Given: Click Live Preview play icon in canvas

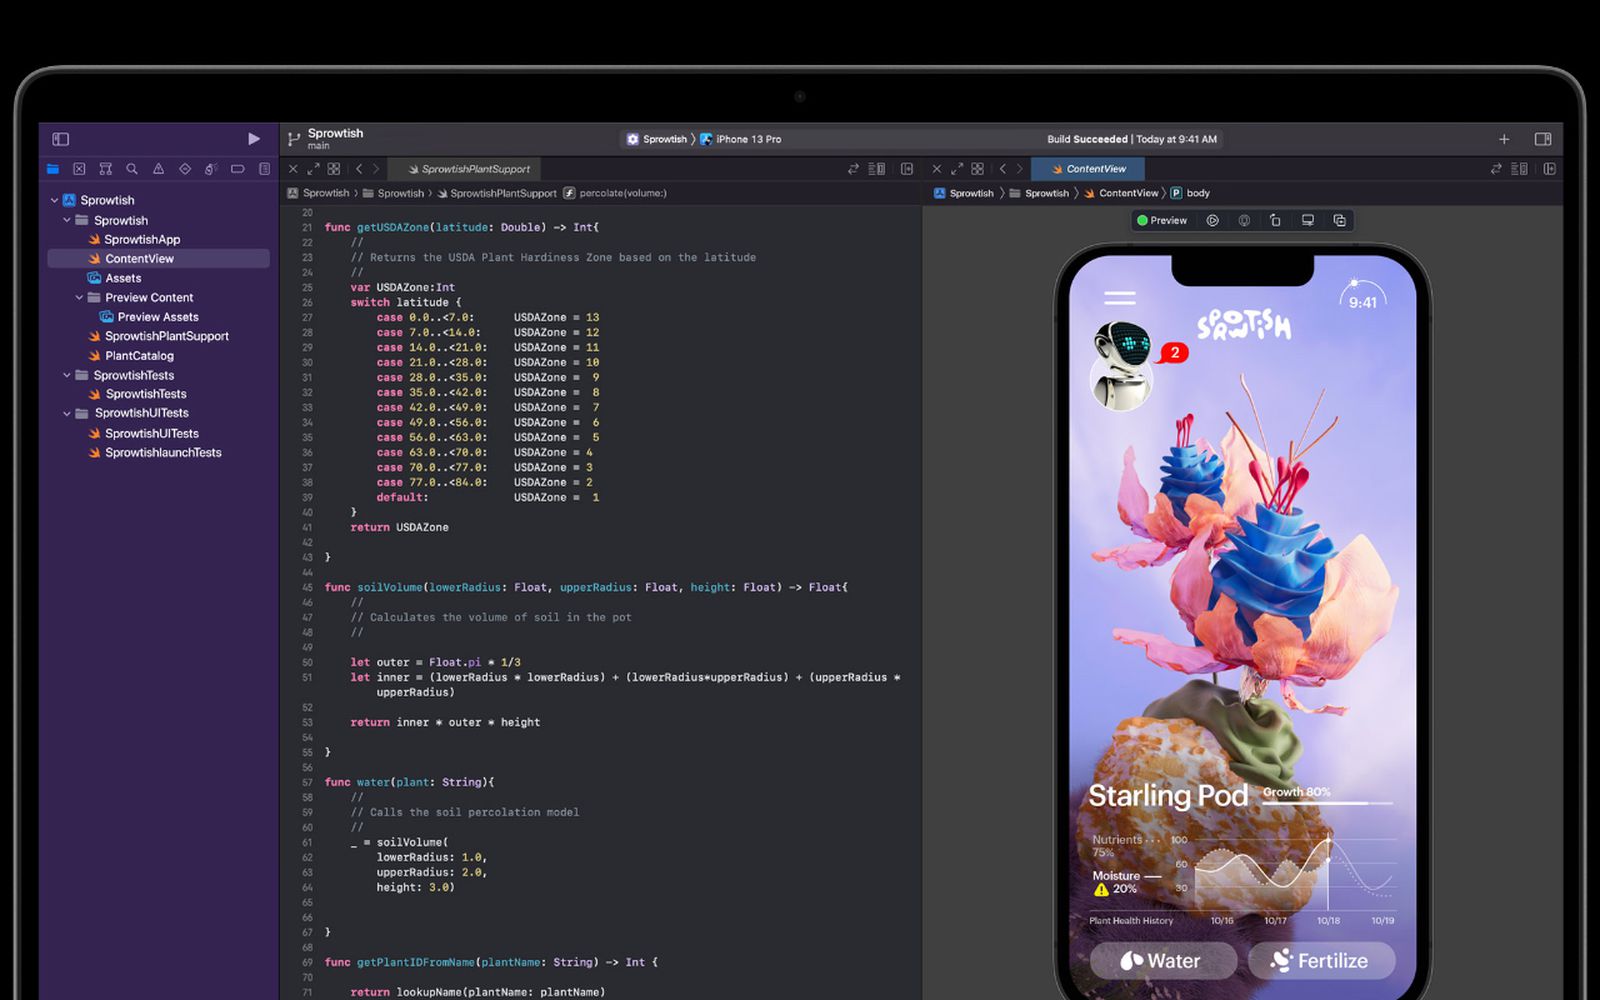Looking at the screenshot, I should point(1212,220).
